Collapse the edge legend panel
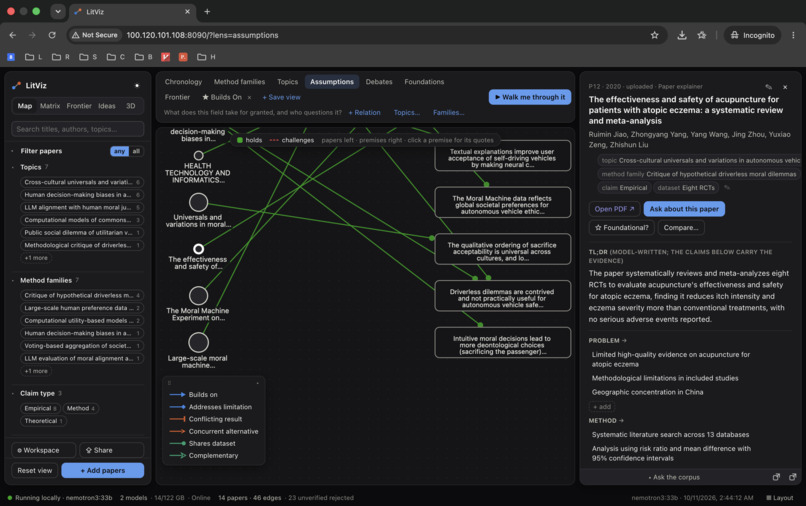Image resolution: width=806 pixels, height=506 pixels. pyautogui.click(x=258, y=383)
